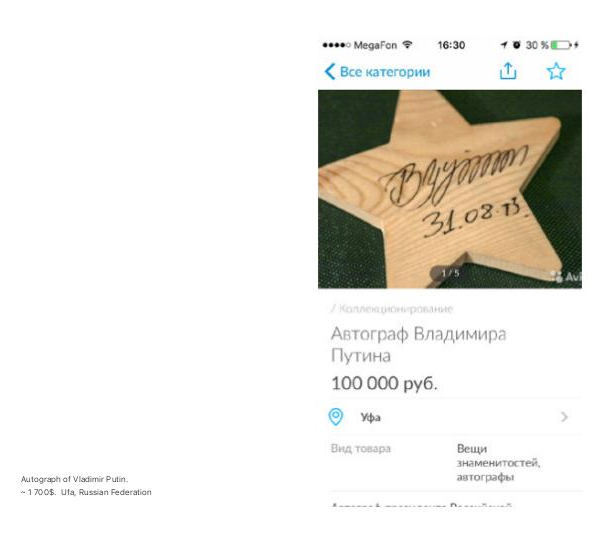The image size is (600, 543).
Task: Tap the location services arrow icon
Action: [504, 45]
